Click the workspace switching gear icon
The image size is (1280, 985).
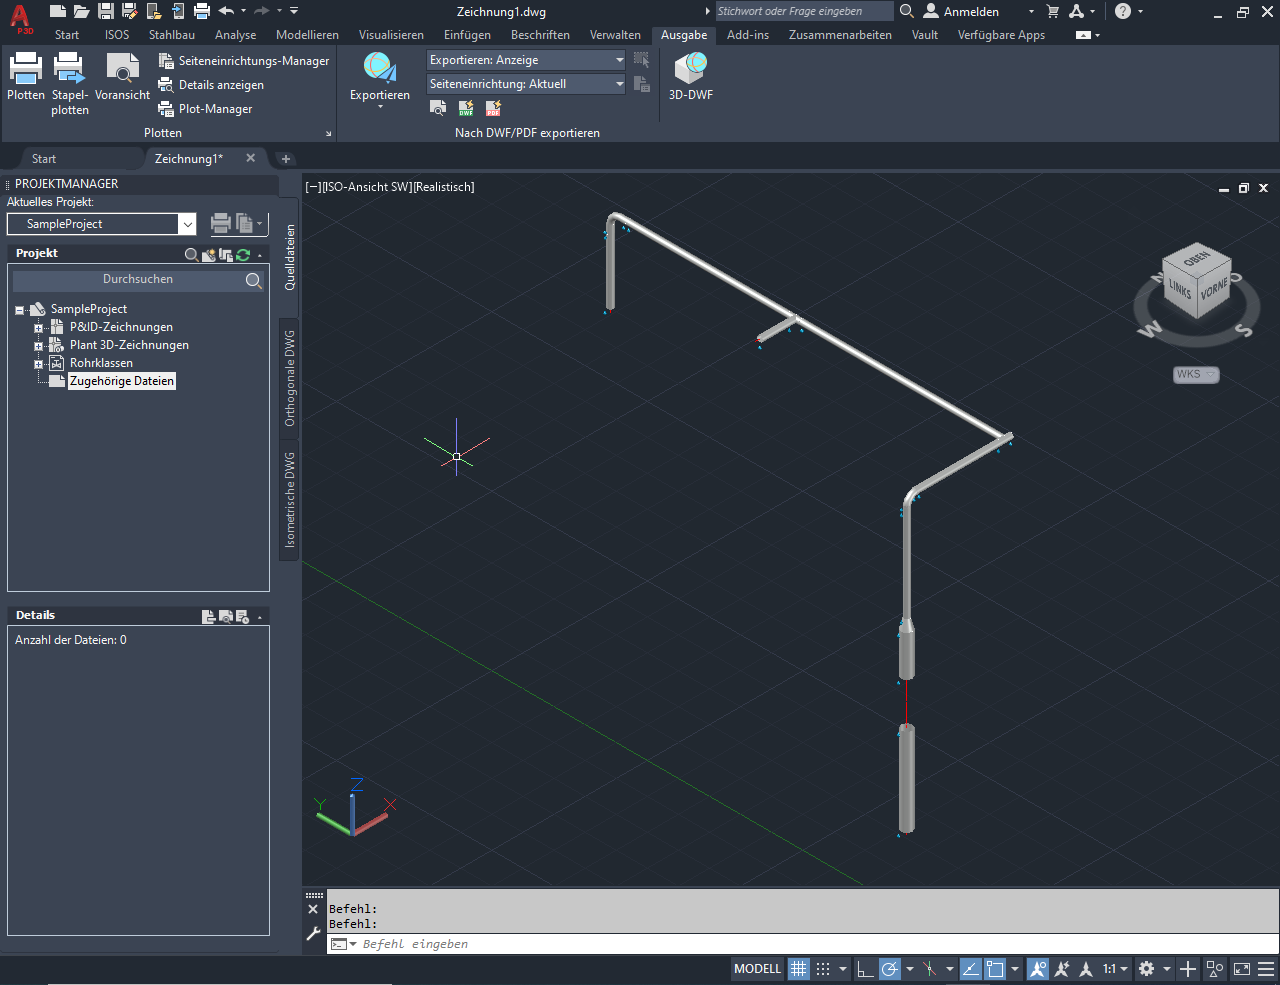point(1147,969)
